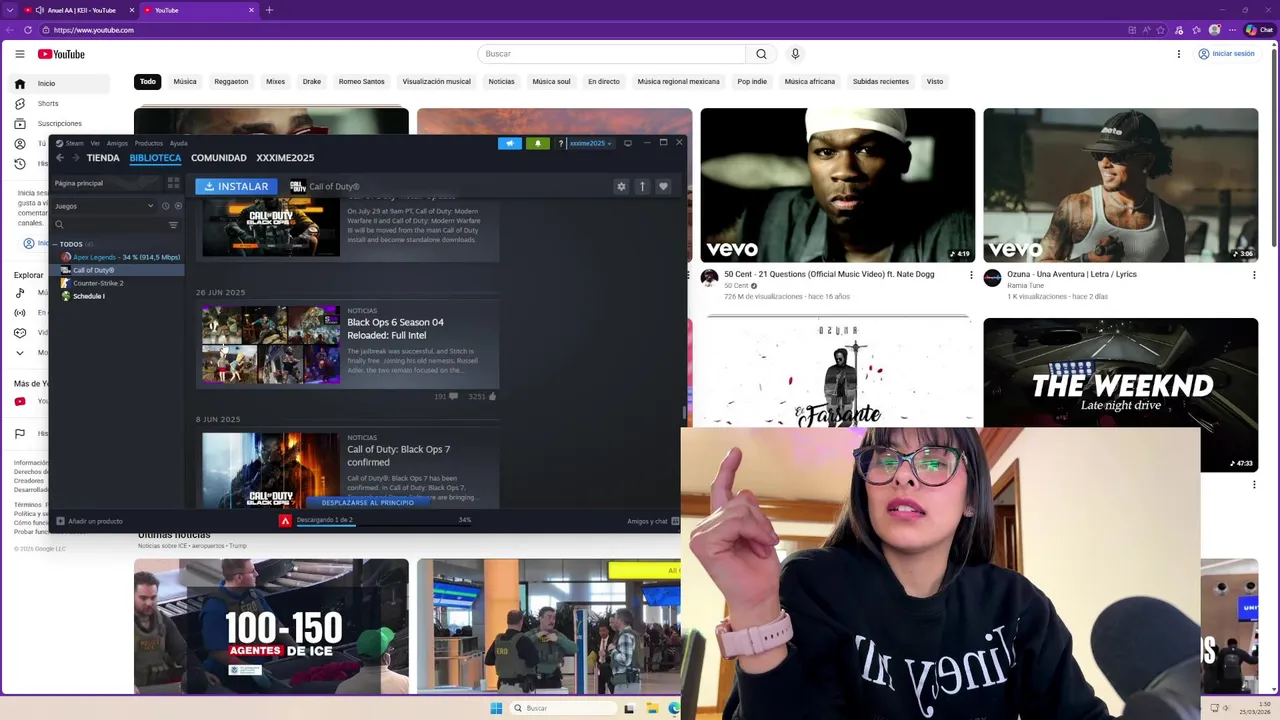
Task: Go to Steam COMUNIDAD section
Action: 218,158
